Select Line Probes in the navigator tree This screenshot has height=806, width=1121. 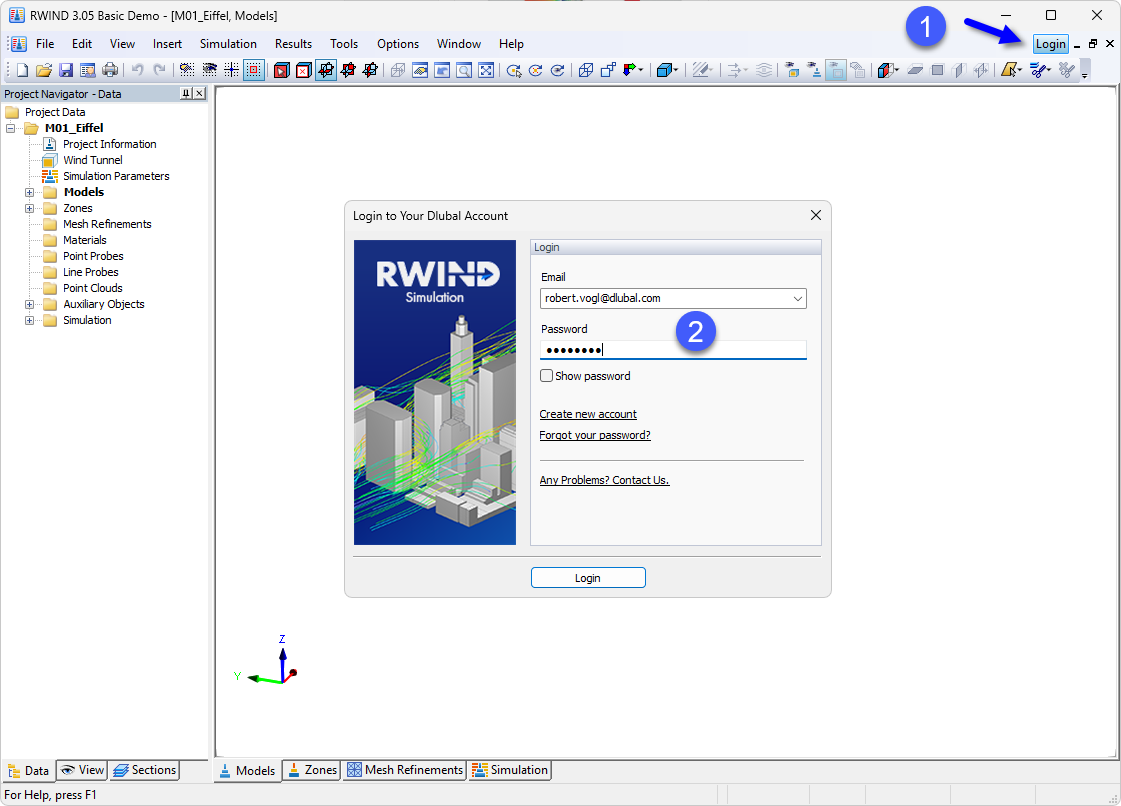91,272
